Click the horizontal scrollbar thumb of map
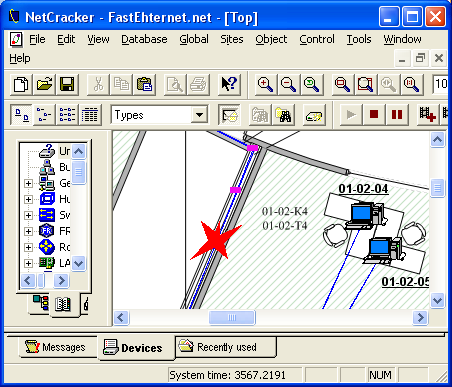452x387 pixels. pos(232,317)
